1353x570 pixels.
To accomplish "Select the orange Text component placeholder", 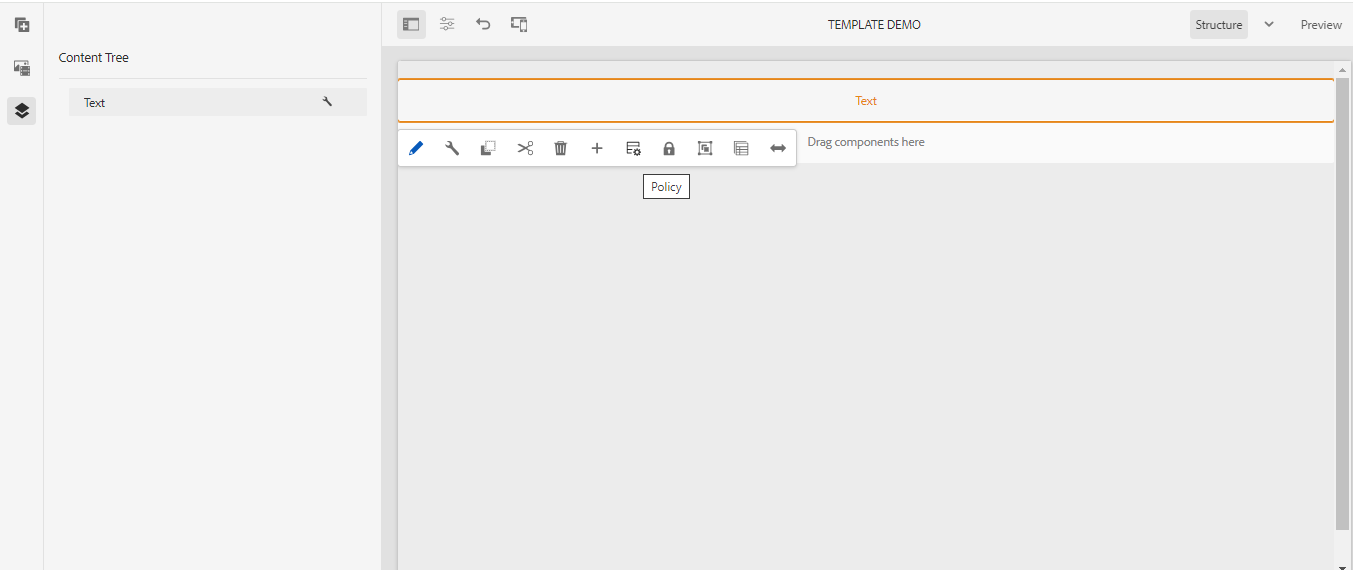I will pos(866,101).
